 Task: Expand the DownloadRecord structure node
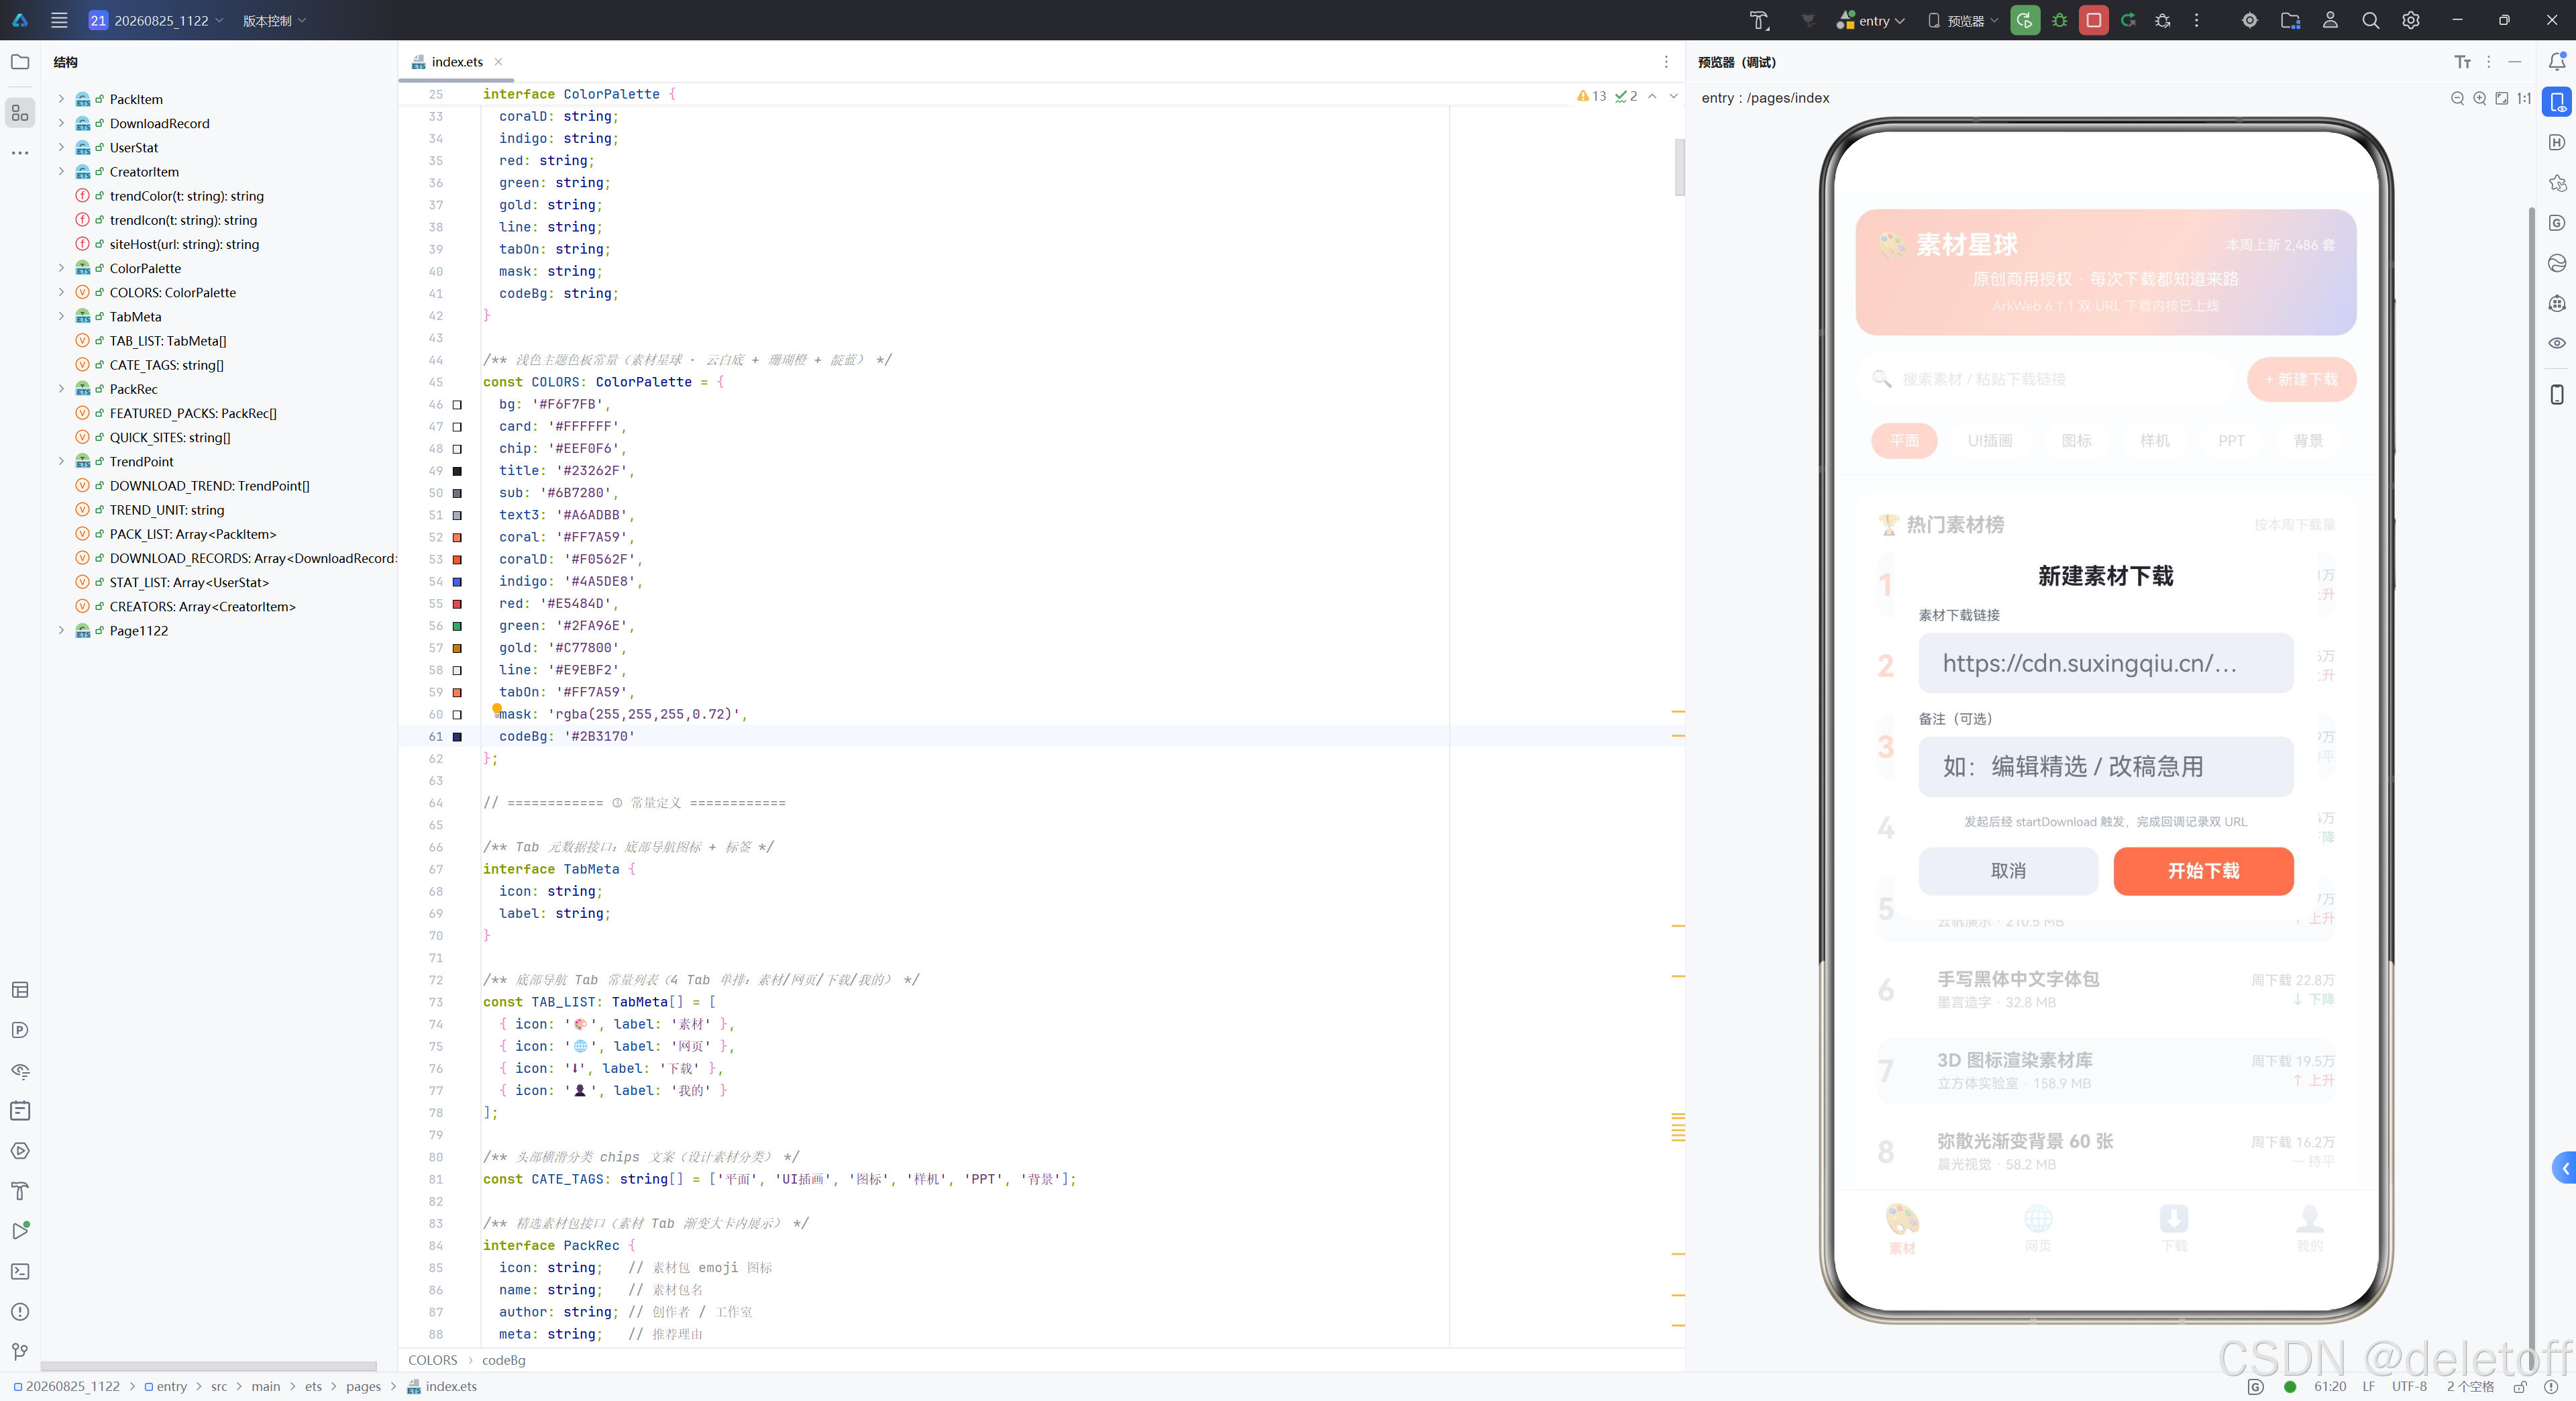[x=61, y=123]
